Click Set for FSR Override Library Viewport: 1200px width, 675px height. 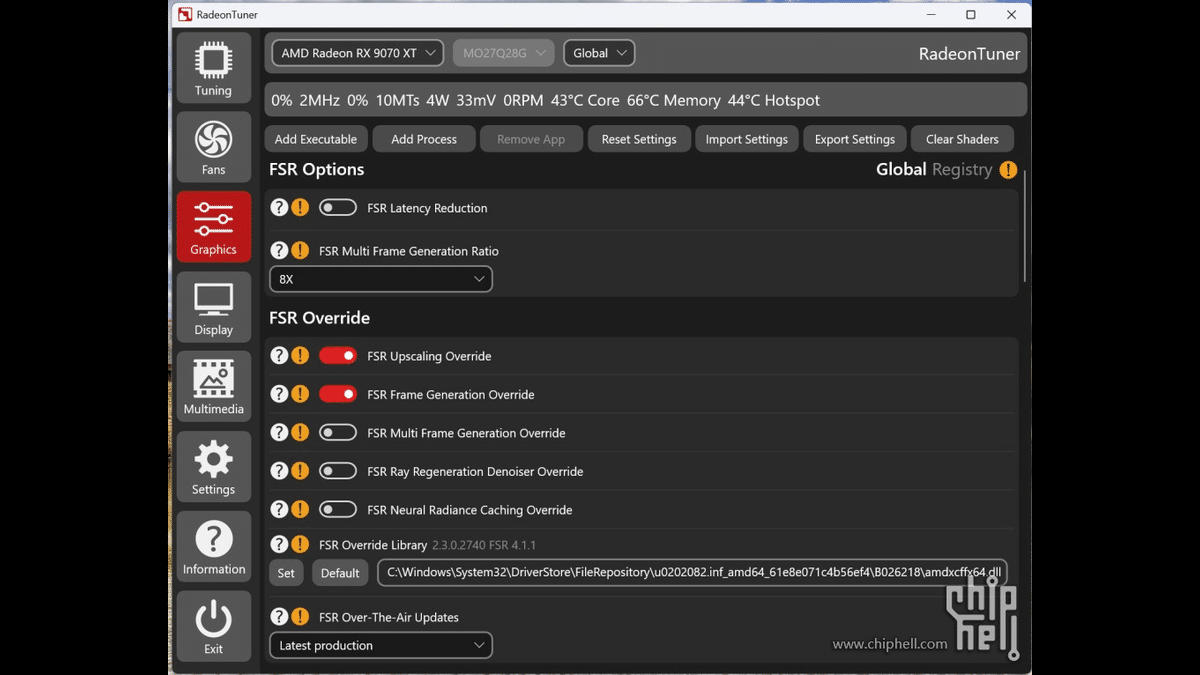click(x=286, y=573)
